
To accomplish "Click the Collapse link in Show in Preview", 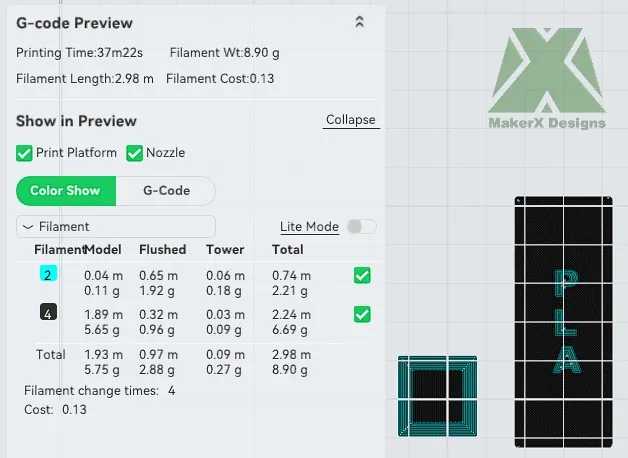I will 351,120.
